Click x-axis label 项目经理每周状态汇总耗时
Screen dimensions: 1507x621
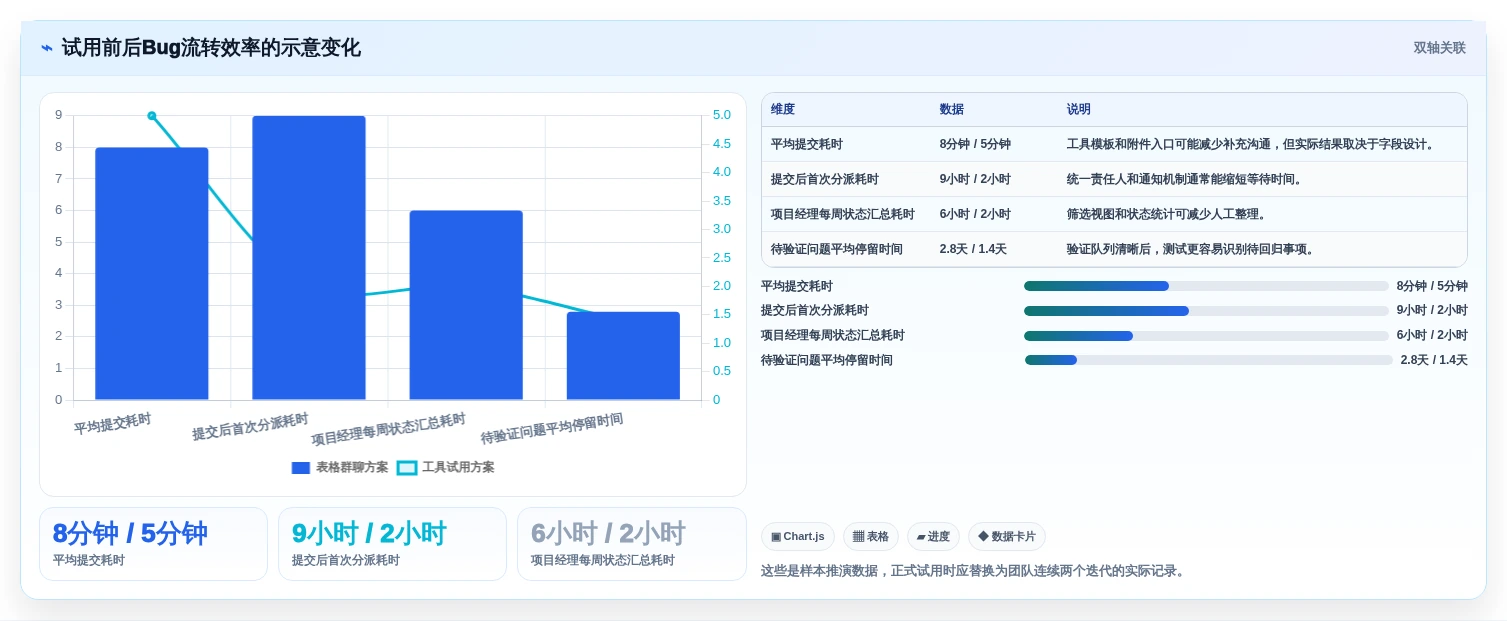(388, 429)
